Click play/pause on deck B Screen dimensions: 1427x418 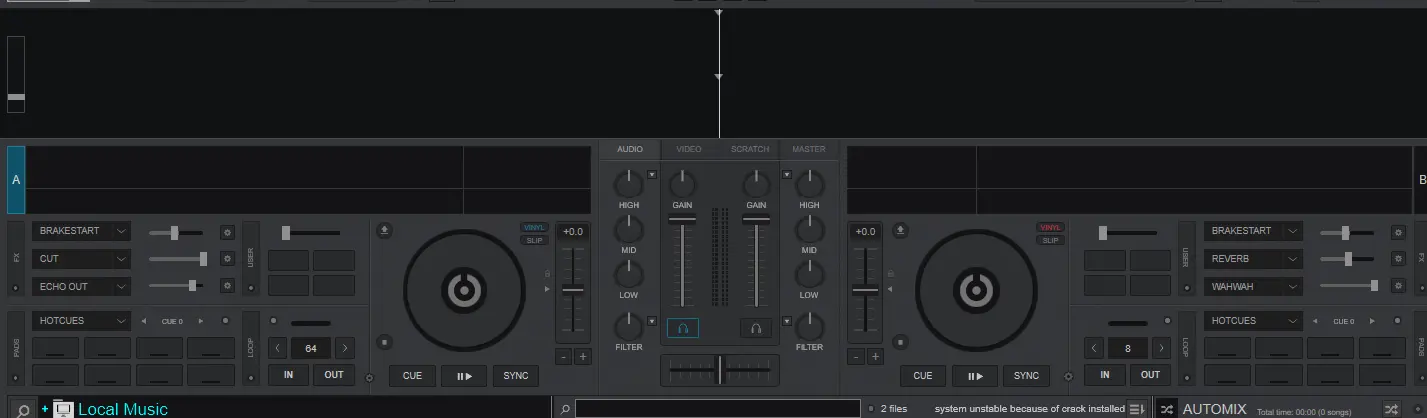click(975, 376)
